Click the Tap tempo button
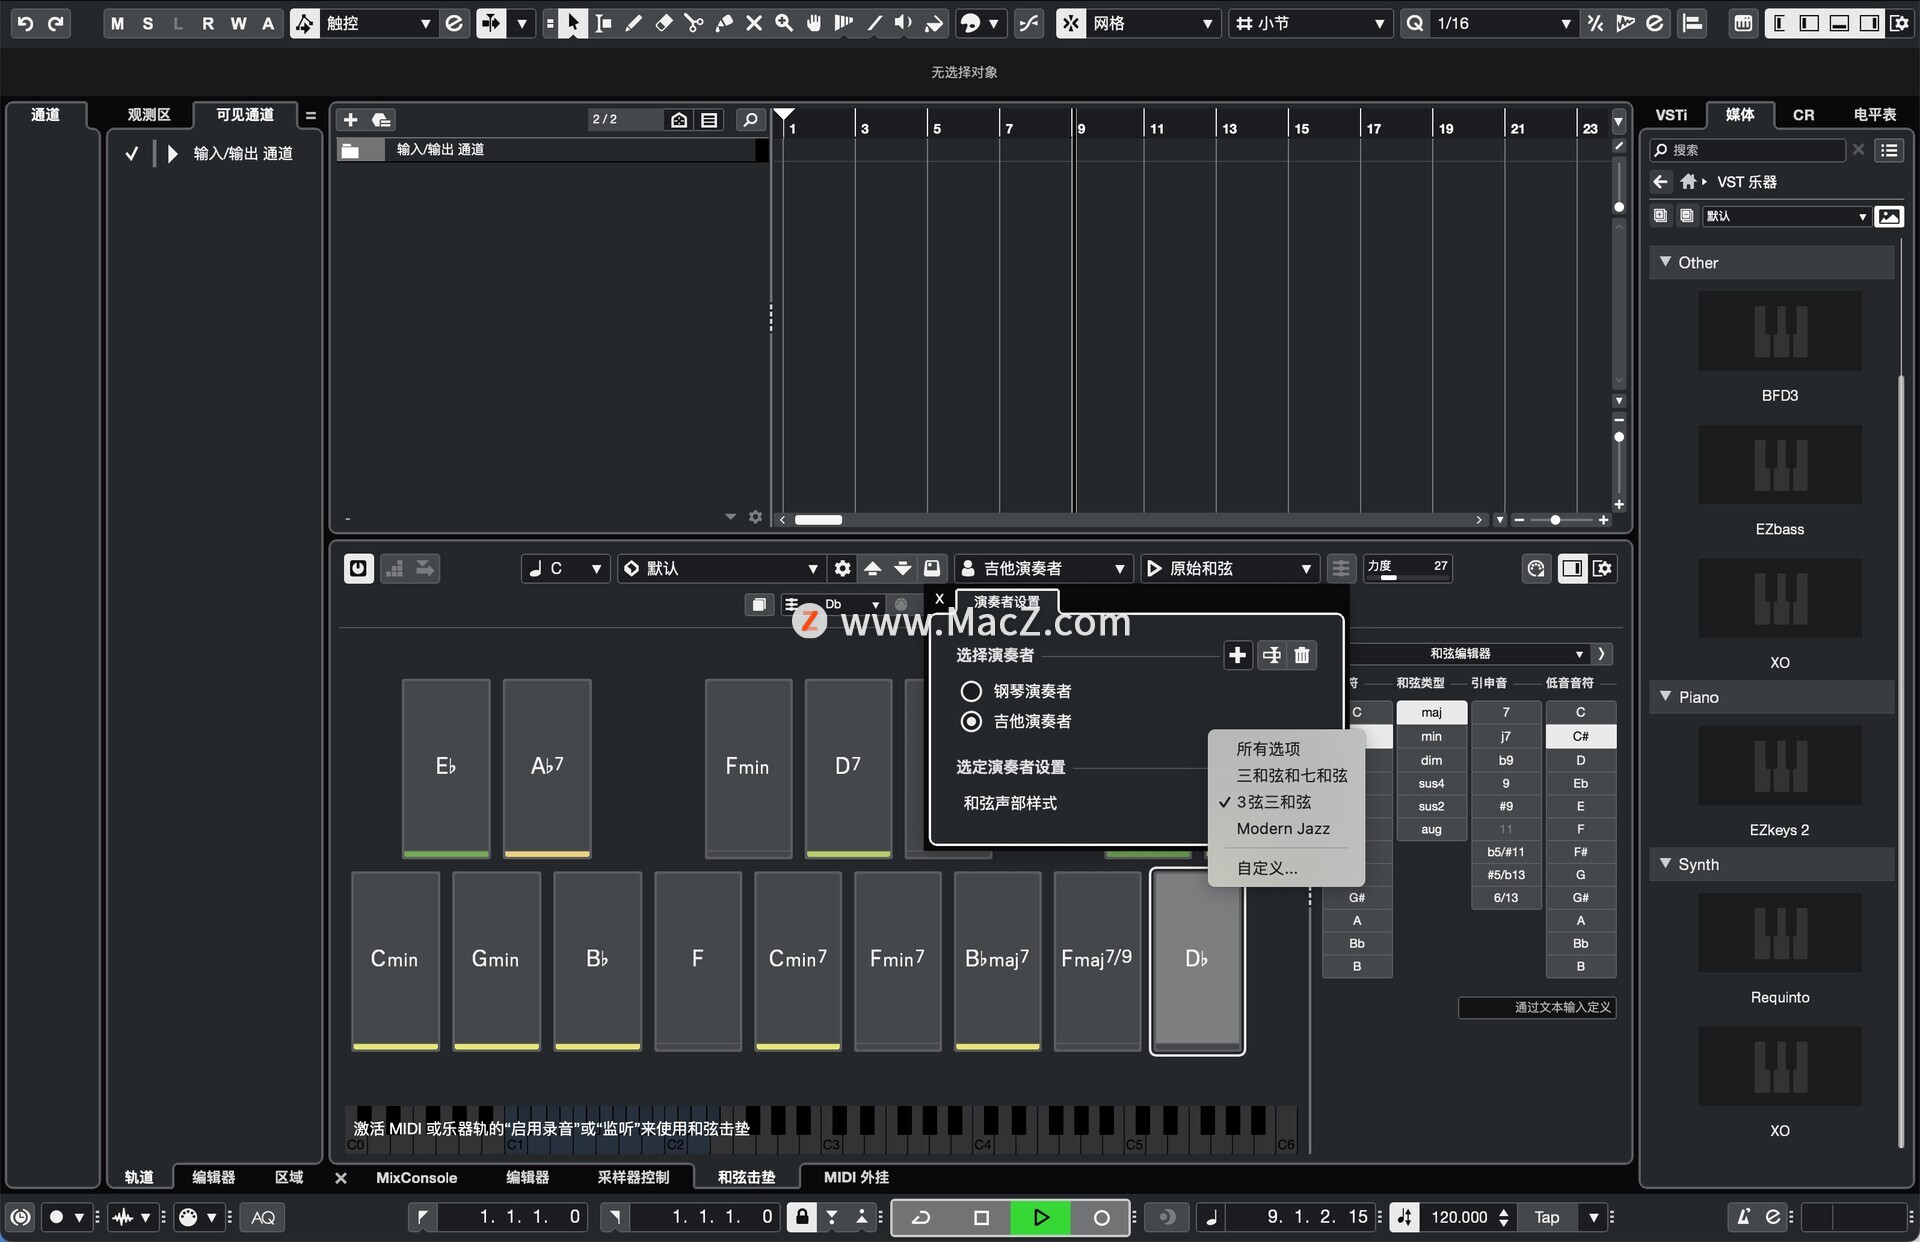The width and height of the screenshot is (1920, 1242). tap(1547, 1217)
